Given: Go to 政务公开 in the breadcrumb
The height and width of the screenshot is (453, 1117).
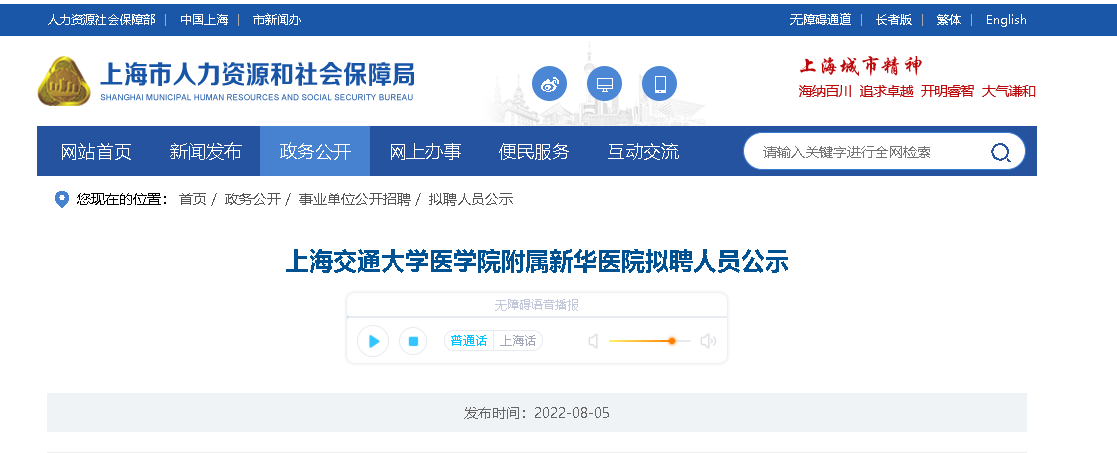Looking at the screenshot, I should coord(252,199).
